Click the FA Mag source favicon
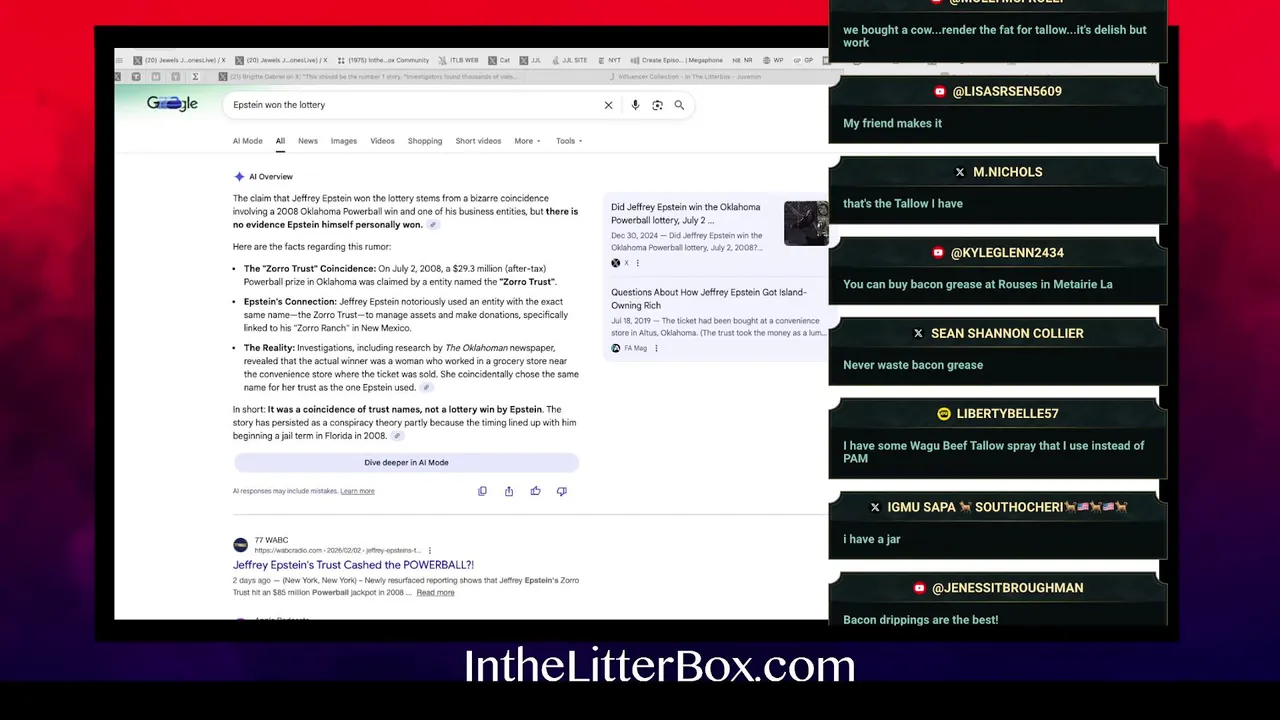The height and width of the screenshot is (720, 1280). tap(616, 348)
